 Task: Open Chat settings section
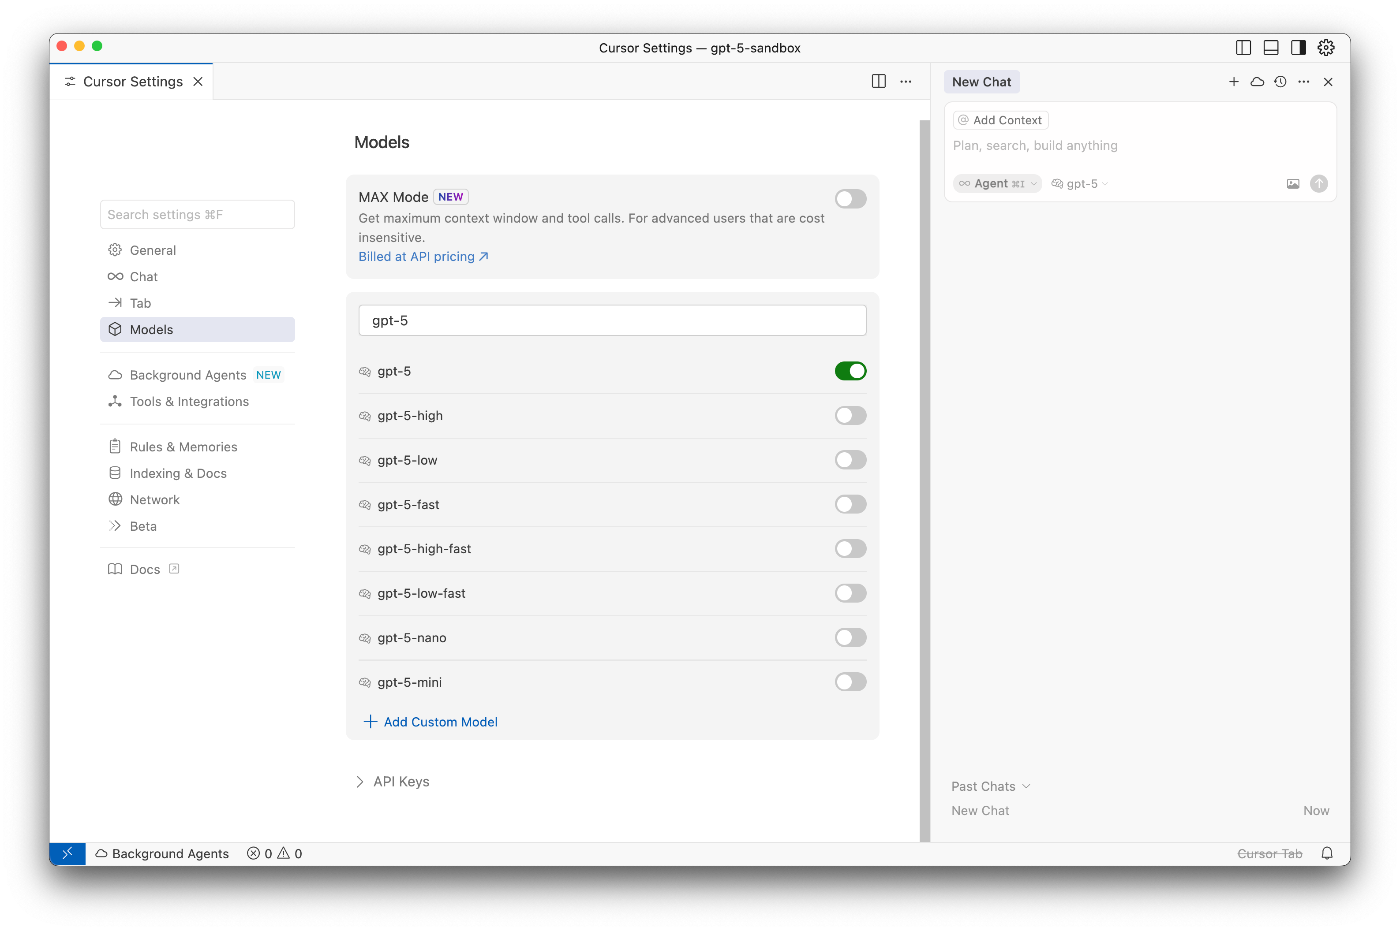click(197, 277)
